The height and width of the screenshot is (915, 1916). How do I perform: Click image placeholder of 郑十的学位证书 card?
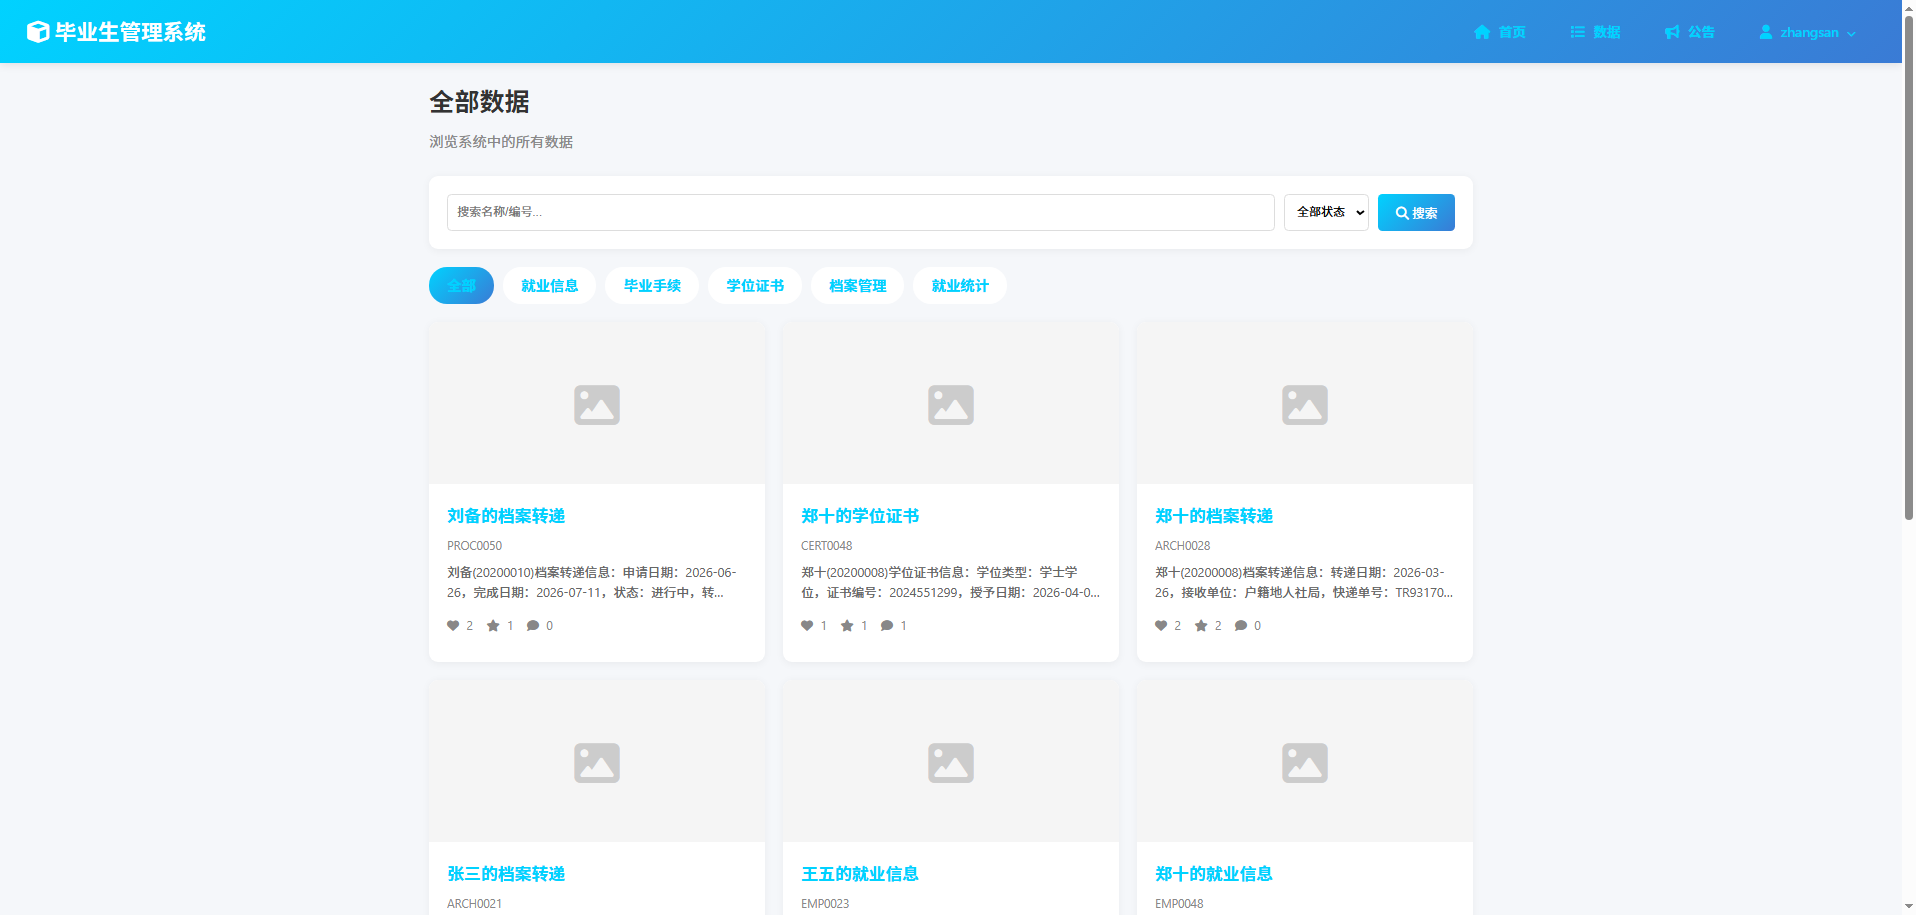(x=951, y=404)
